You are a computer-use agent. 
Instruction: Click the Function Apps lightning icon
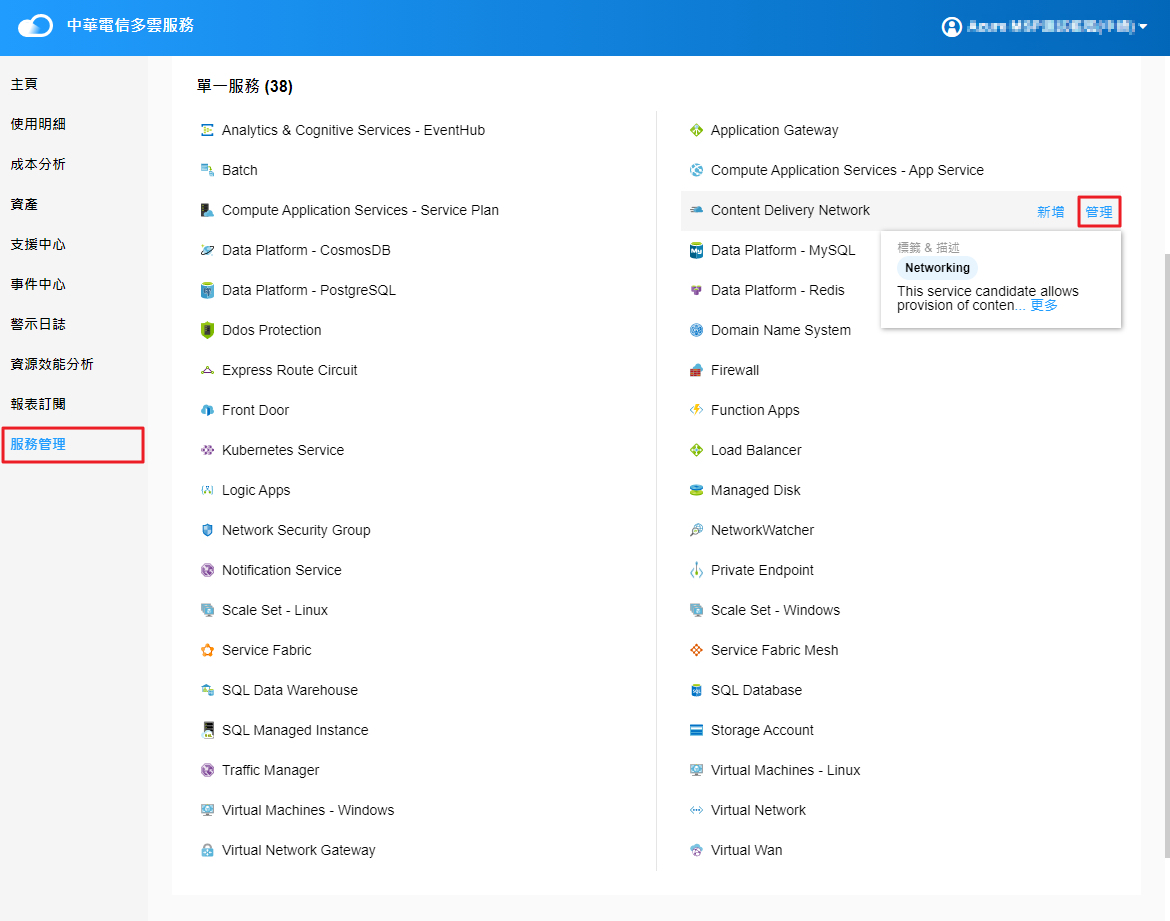(696, 410)
